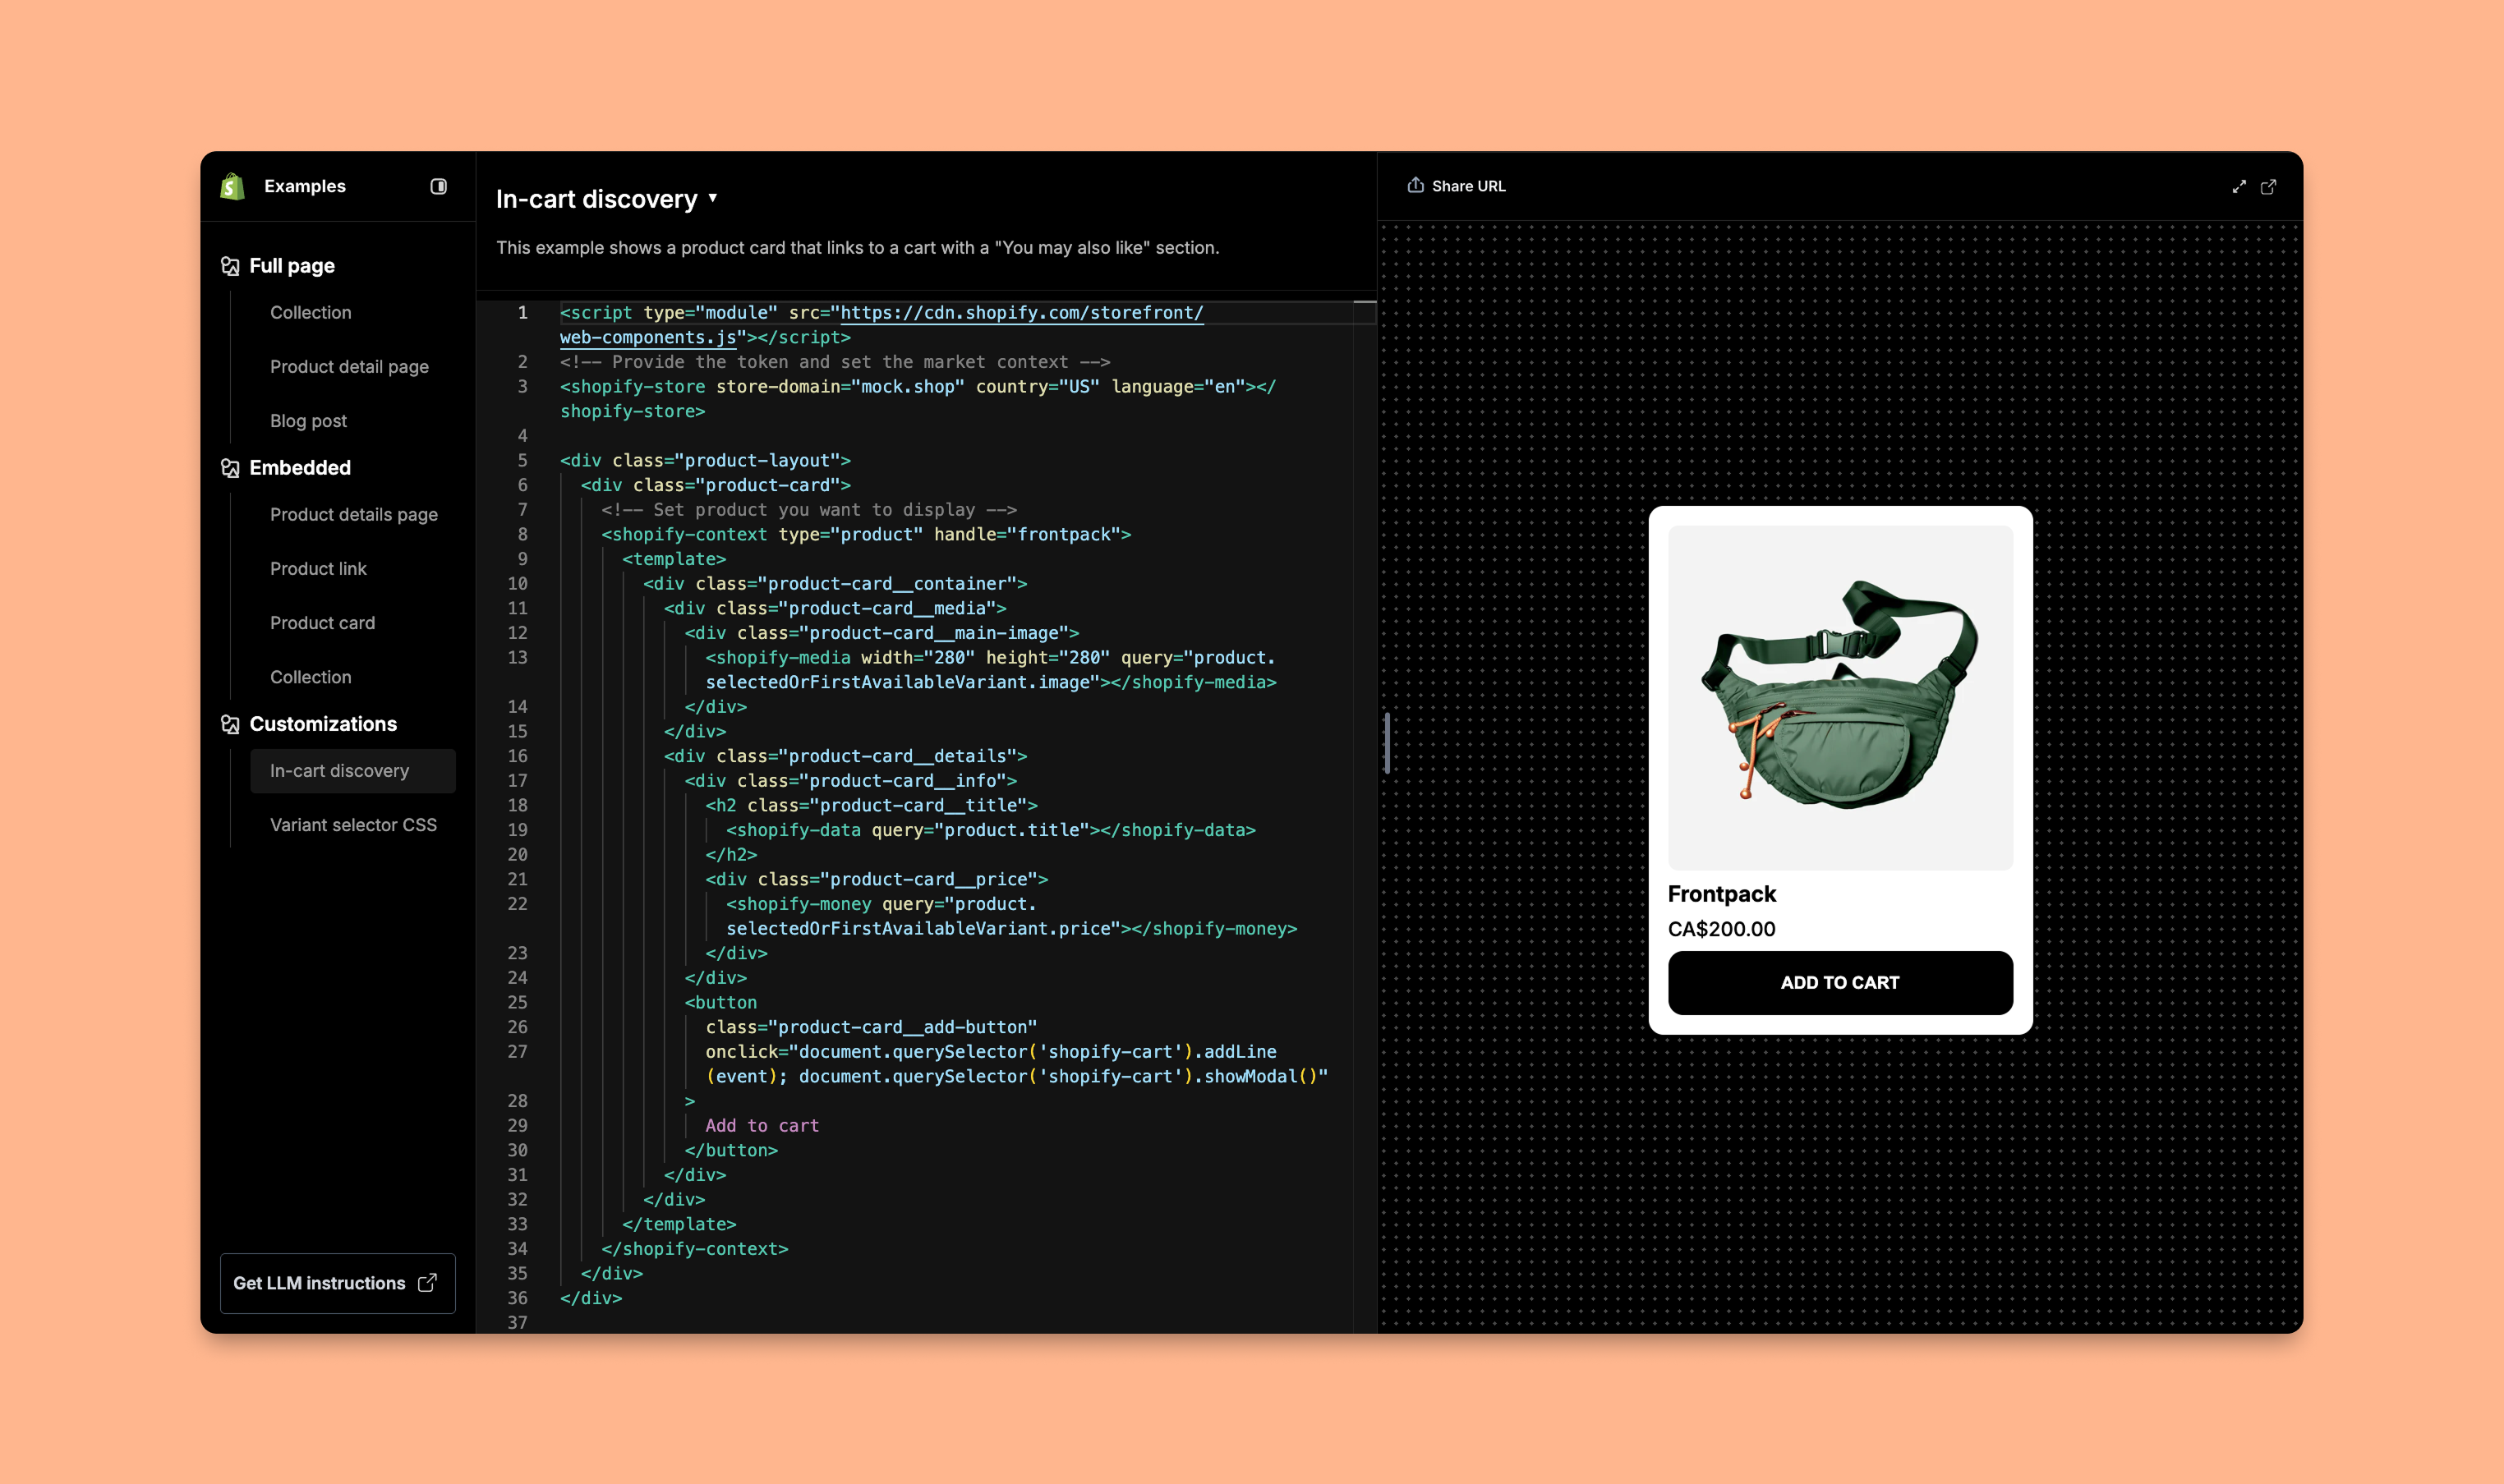Click the Share URL button
This screenshot has height=1484, width=2504.
pos(1456,186)
